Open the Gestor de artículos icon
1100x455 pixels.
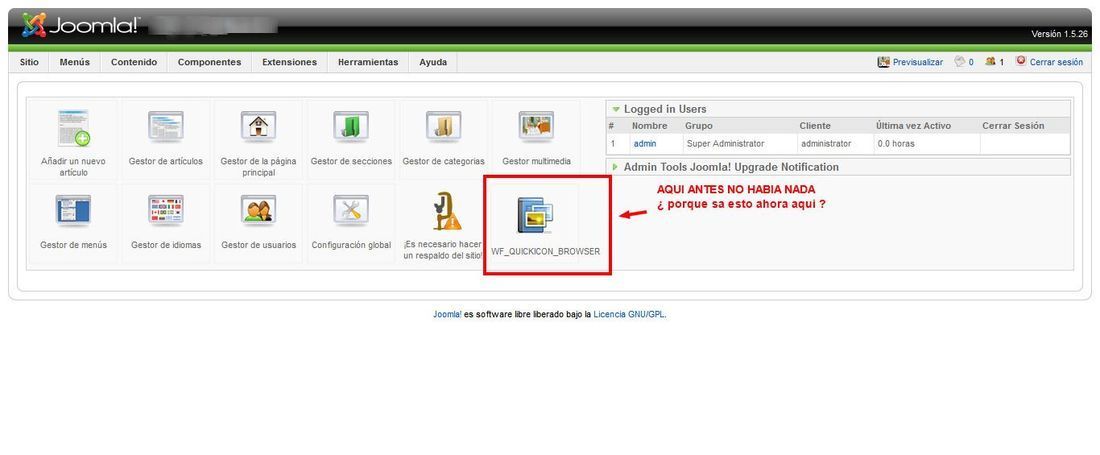(x=166, y=128)
